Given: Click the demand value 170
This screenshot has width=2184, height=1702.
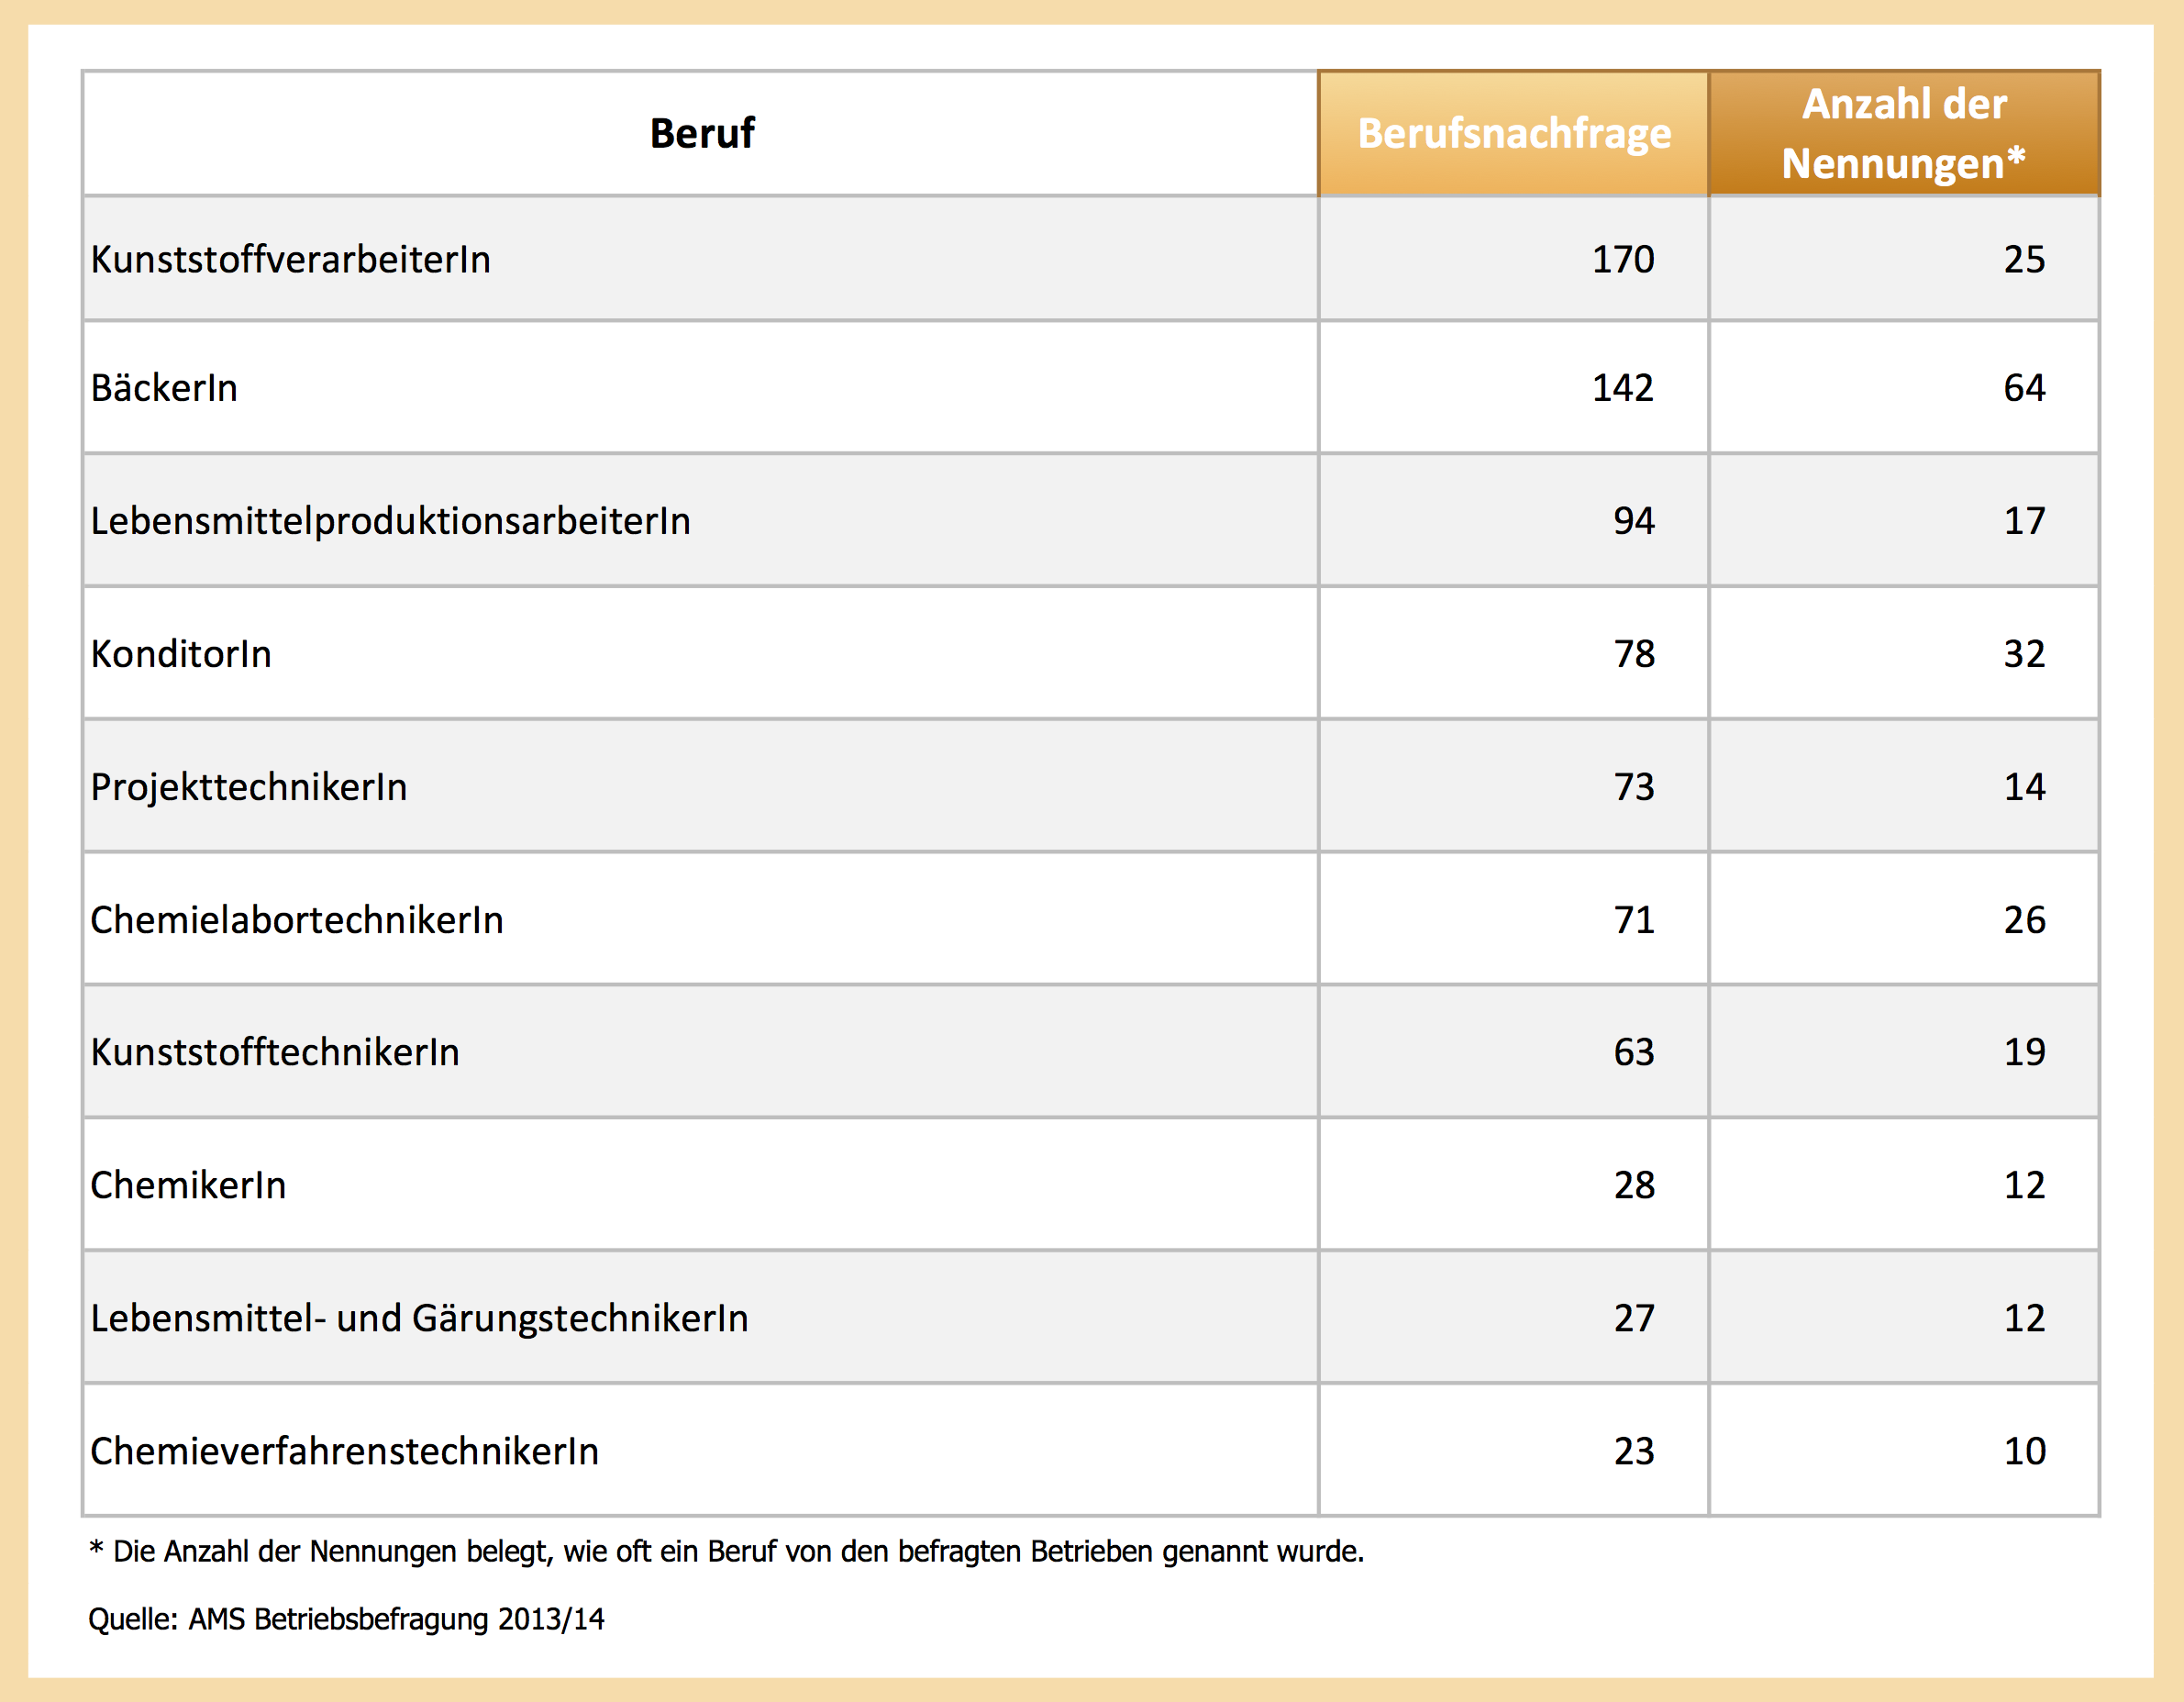Looking at the screenshot, I should 1623,259.
